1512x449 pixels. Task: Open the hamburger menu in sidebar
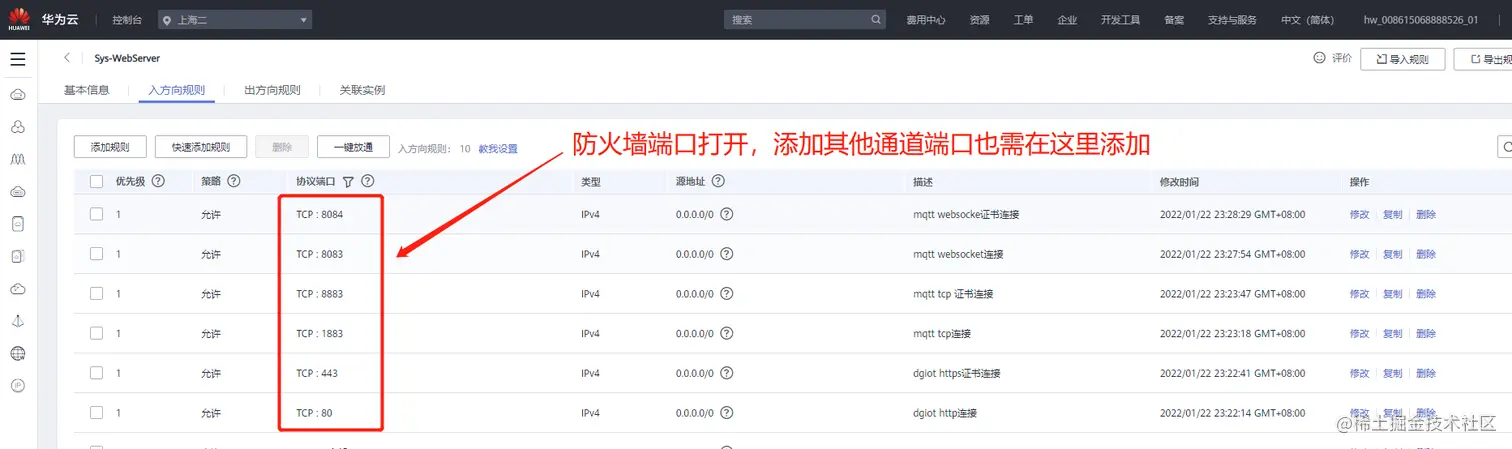point(18,60)
